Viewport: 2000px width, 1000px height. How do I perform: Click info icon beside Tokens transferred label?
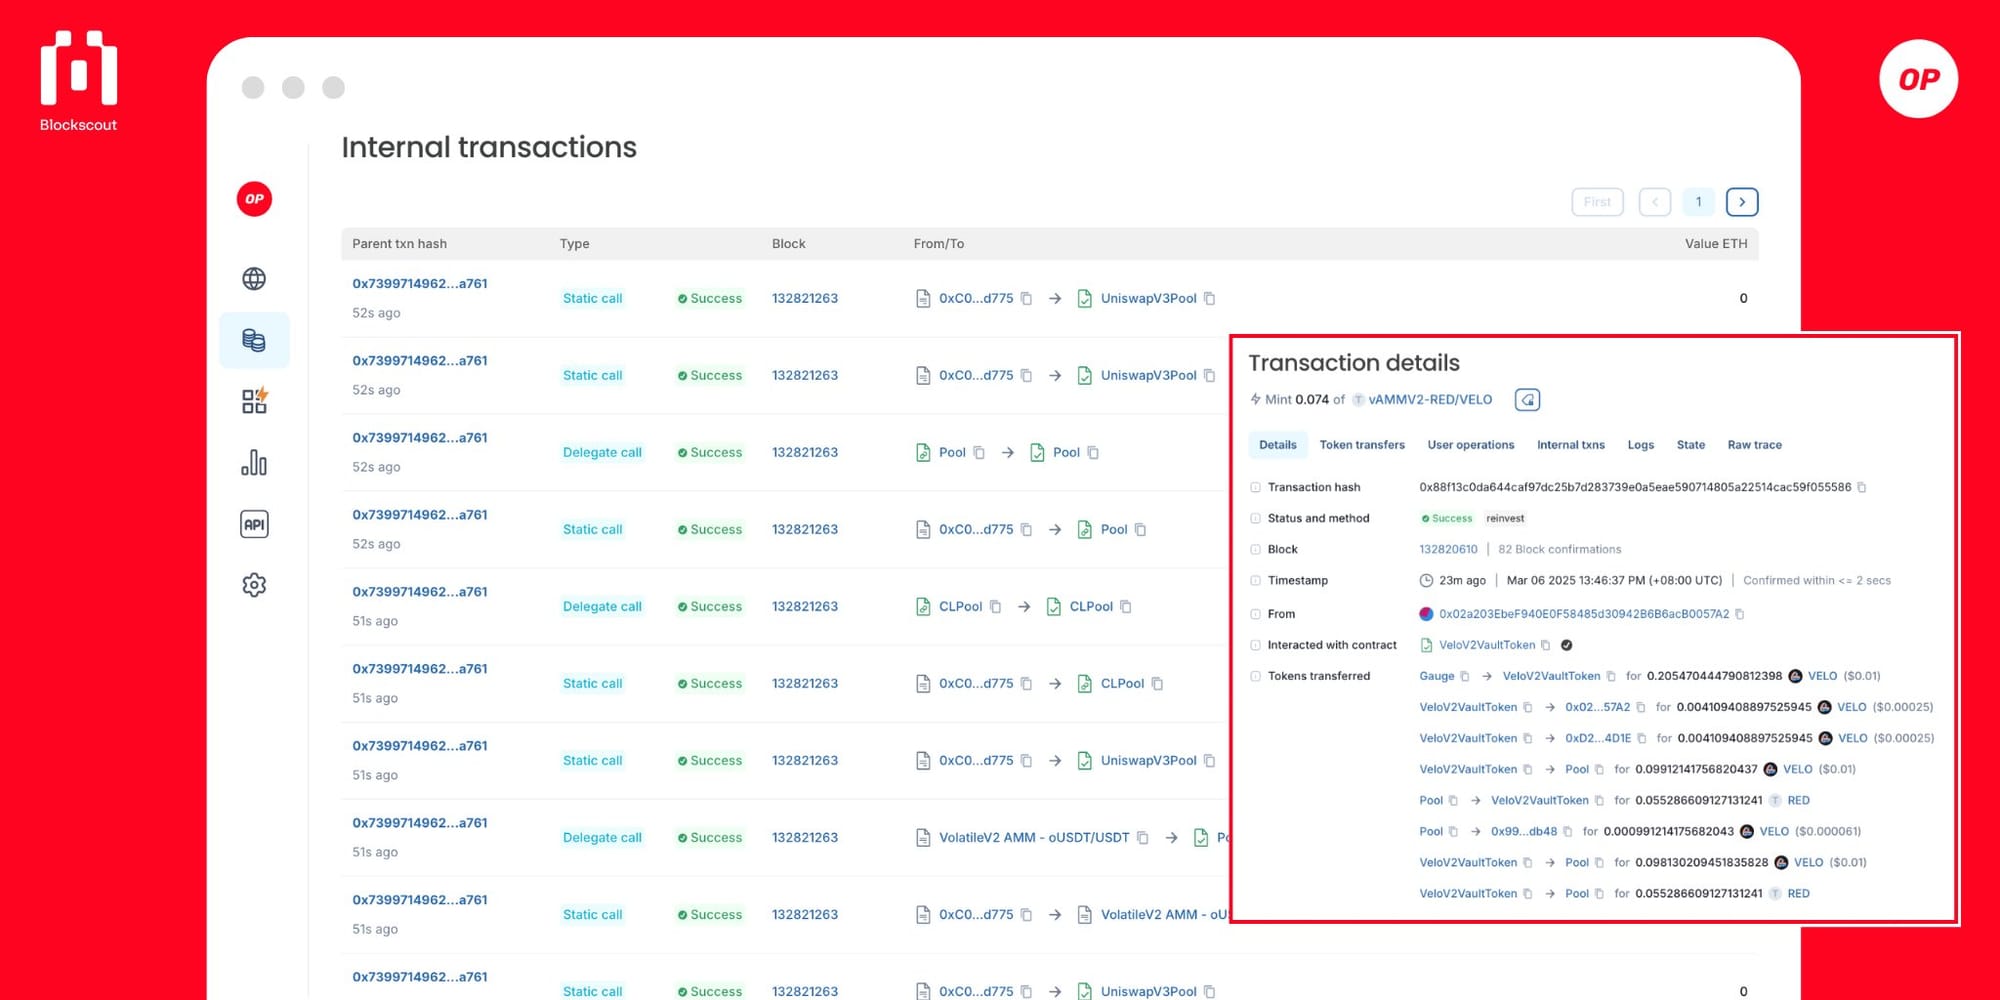[x=1255, y=676]
